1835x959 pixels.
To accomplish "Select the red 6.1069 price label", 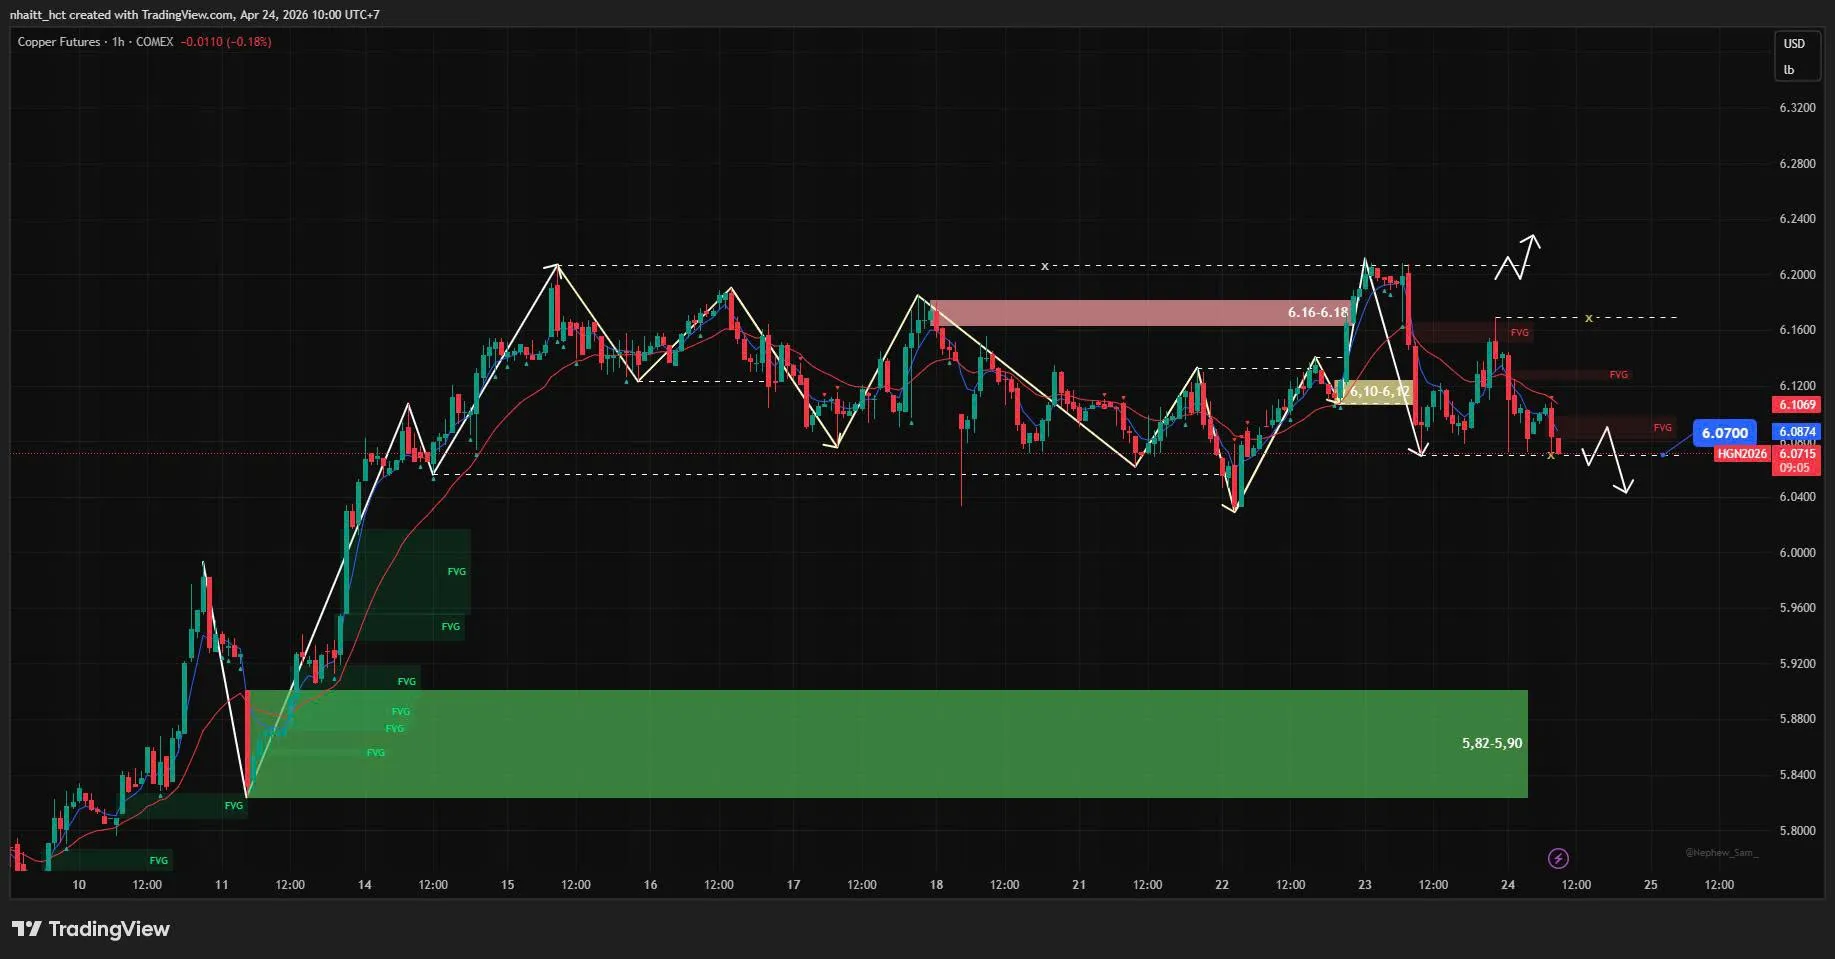I will [x=1796, y=405].
